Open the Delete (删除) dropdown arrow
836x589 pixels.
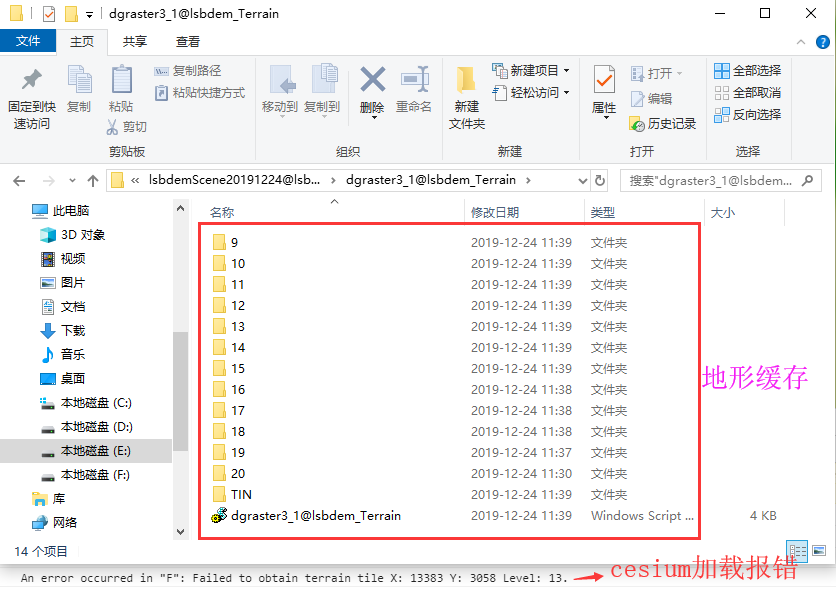point(374,117)
